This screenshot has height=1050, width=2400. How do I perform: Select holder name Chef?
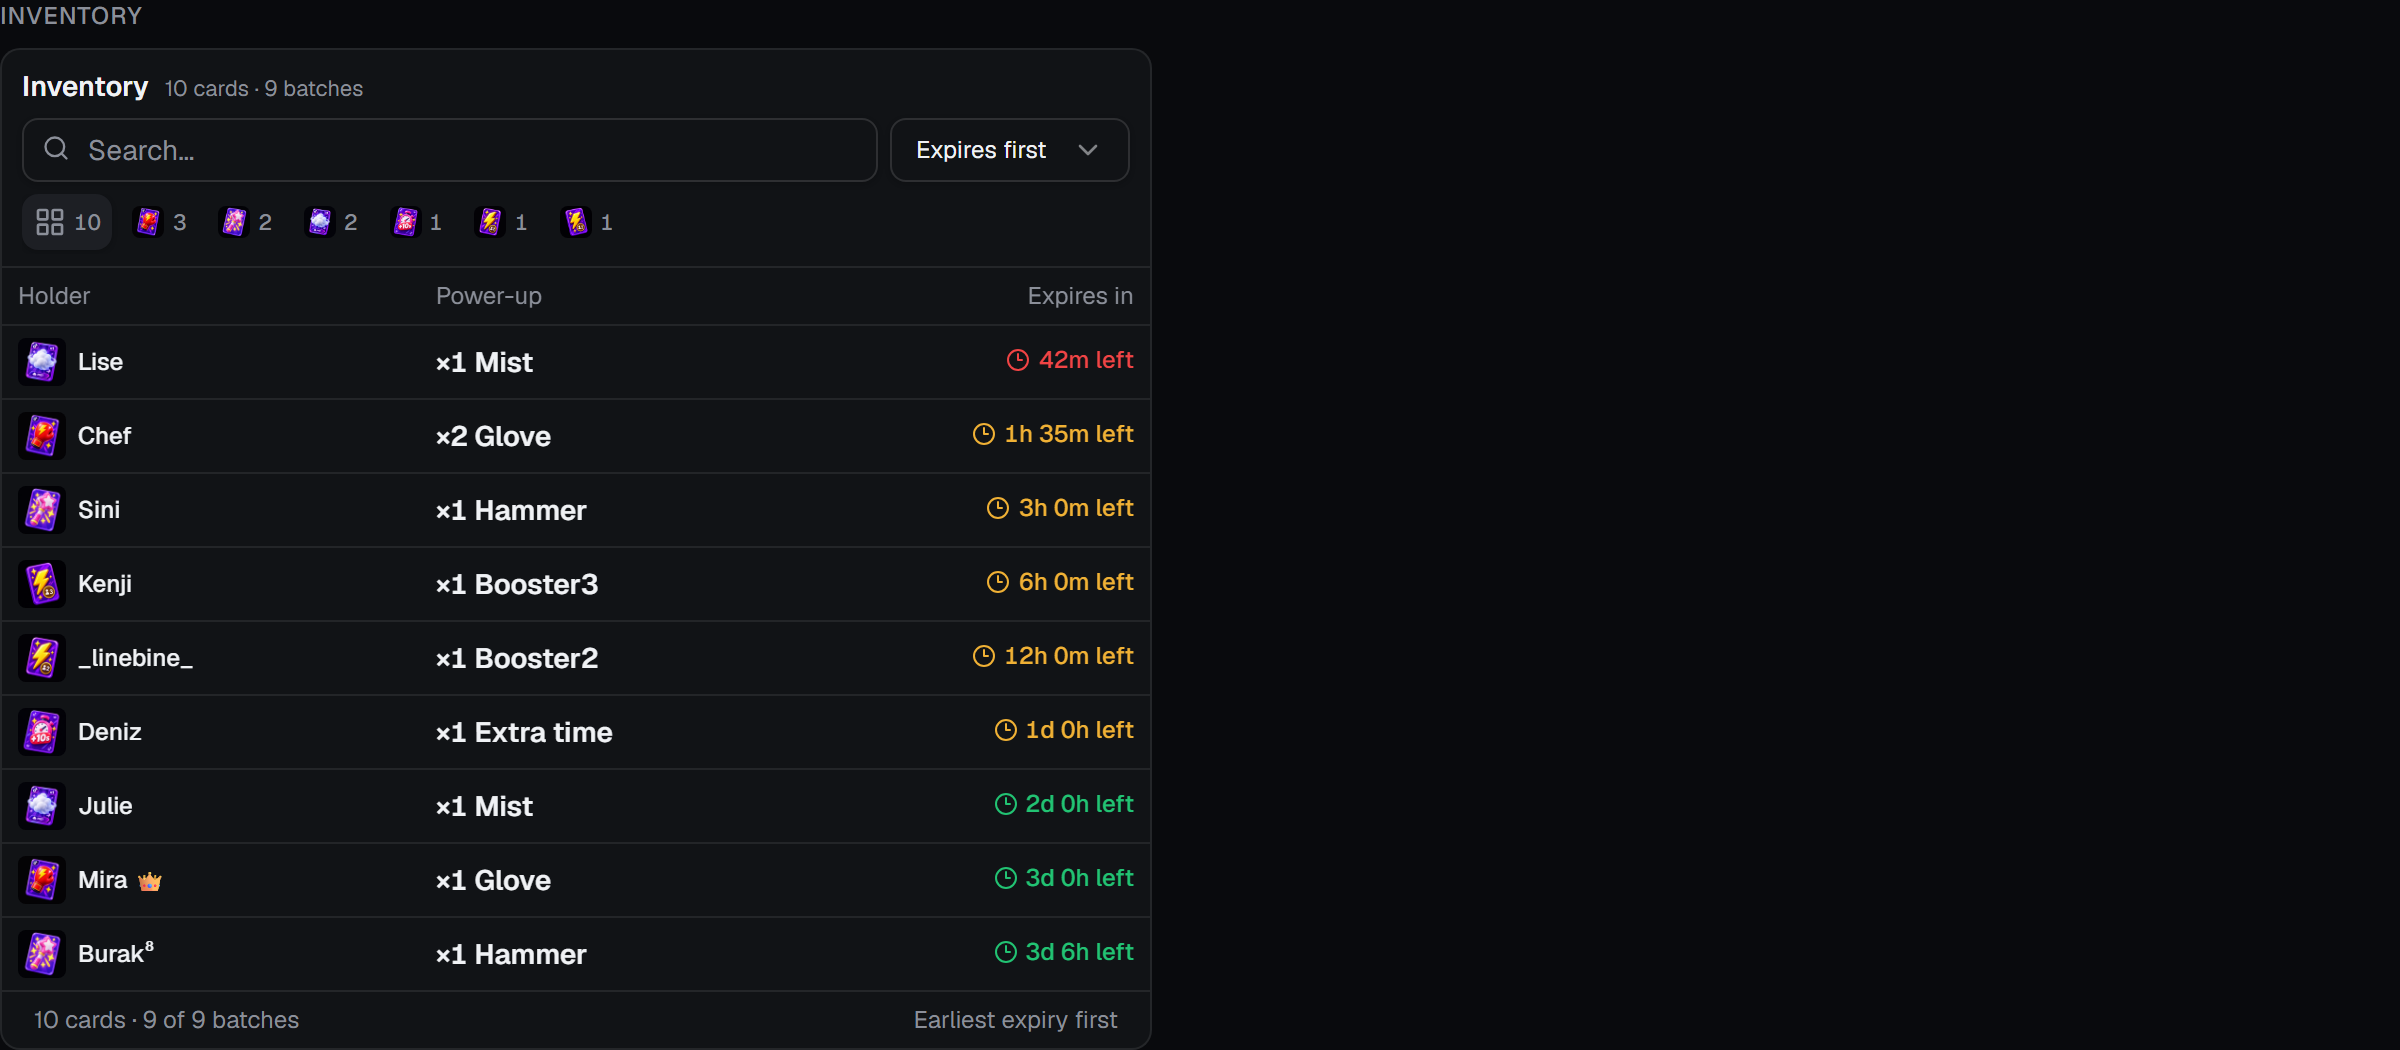(104, 436)
